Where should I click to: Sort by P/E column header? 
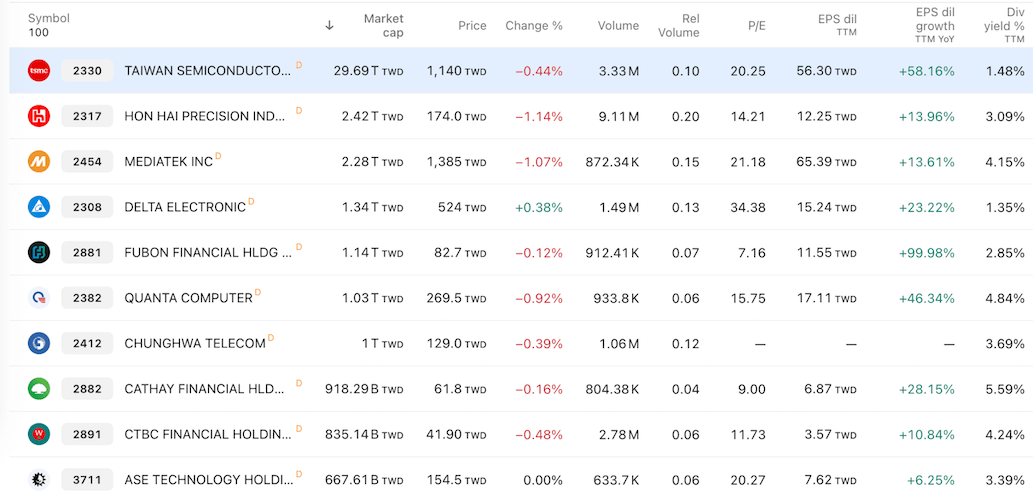755,26
